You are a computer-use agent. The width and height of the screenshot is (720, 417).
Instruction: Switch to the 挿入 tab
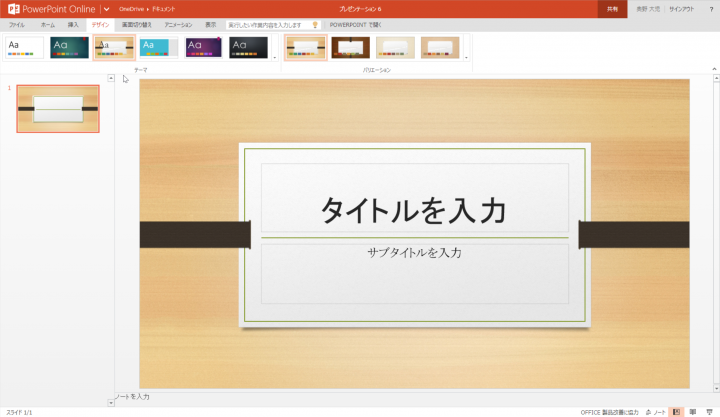pos(73,25)
